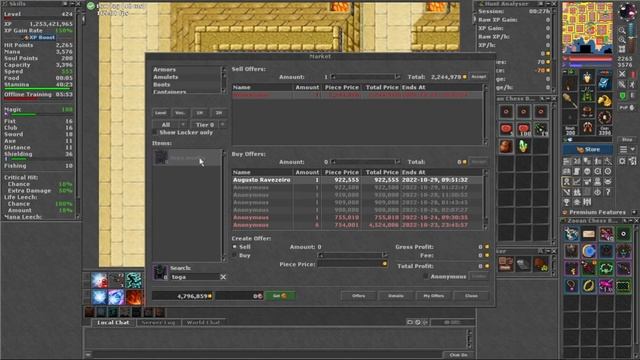Sort Sell Offers by Ends At header

click(441, 87)
